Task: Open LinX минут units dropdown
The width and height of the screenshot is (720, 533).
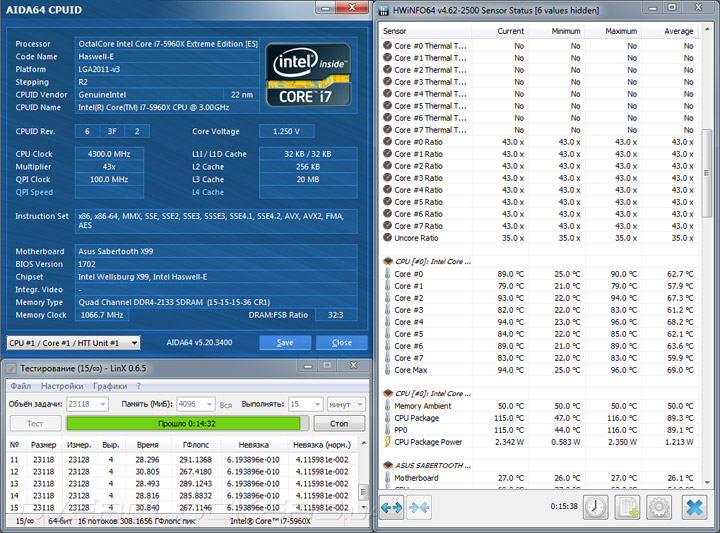Action: click(346, 404)
